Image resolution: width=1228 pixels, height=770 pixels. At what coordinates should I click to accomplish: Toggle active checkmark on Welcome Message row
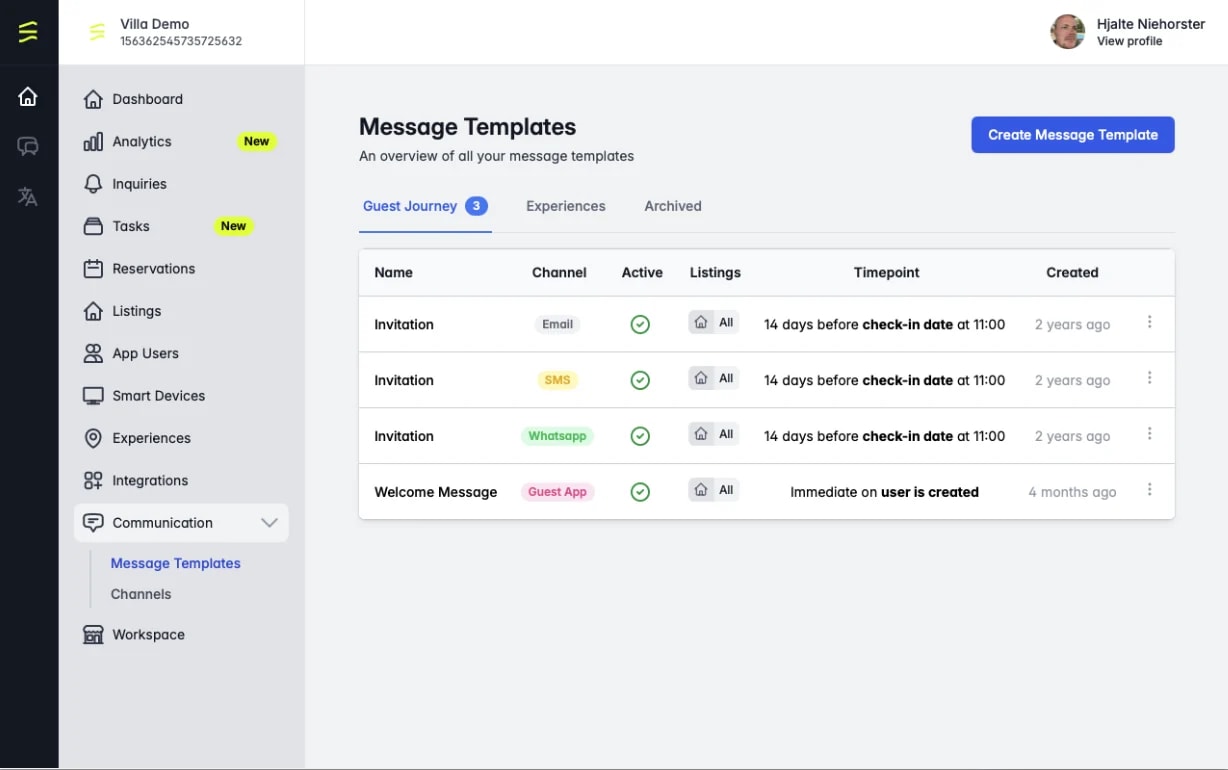(x=640, y=492)
